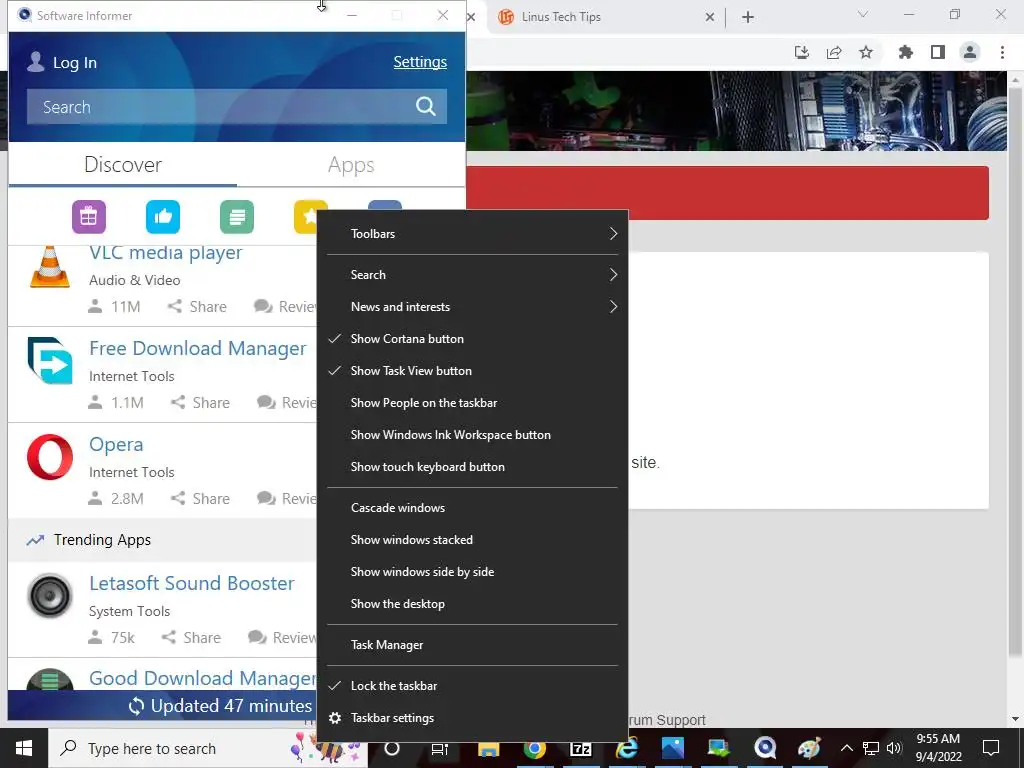Open Task View on the taskbar

[440, 749]
